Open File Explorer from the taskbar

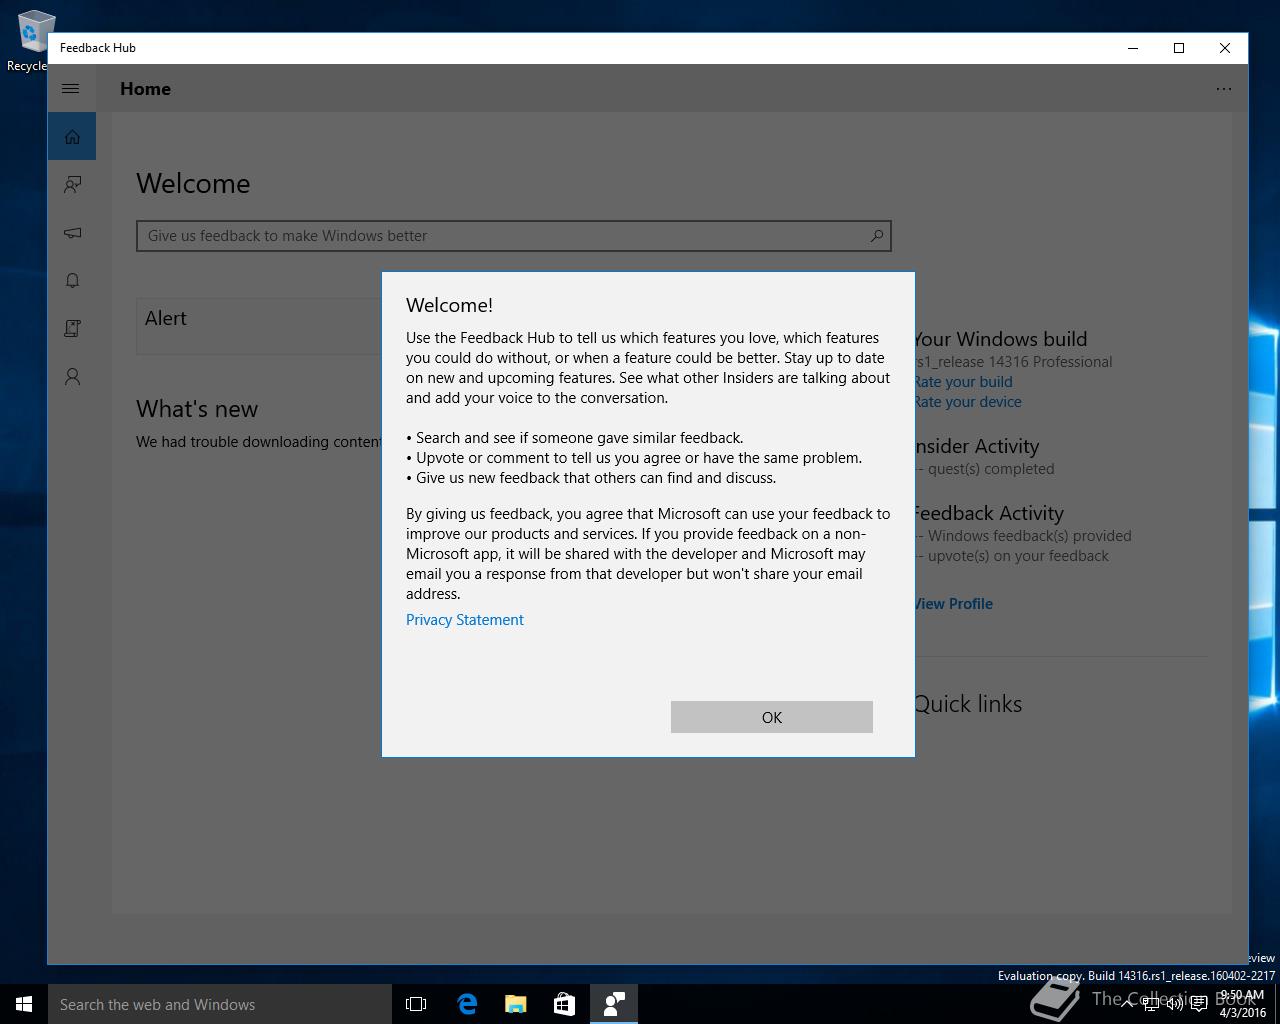(x=515, y=1004)
